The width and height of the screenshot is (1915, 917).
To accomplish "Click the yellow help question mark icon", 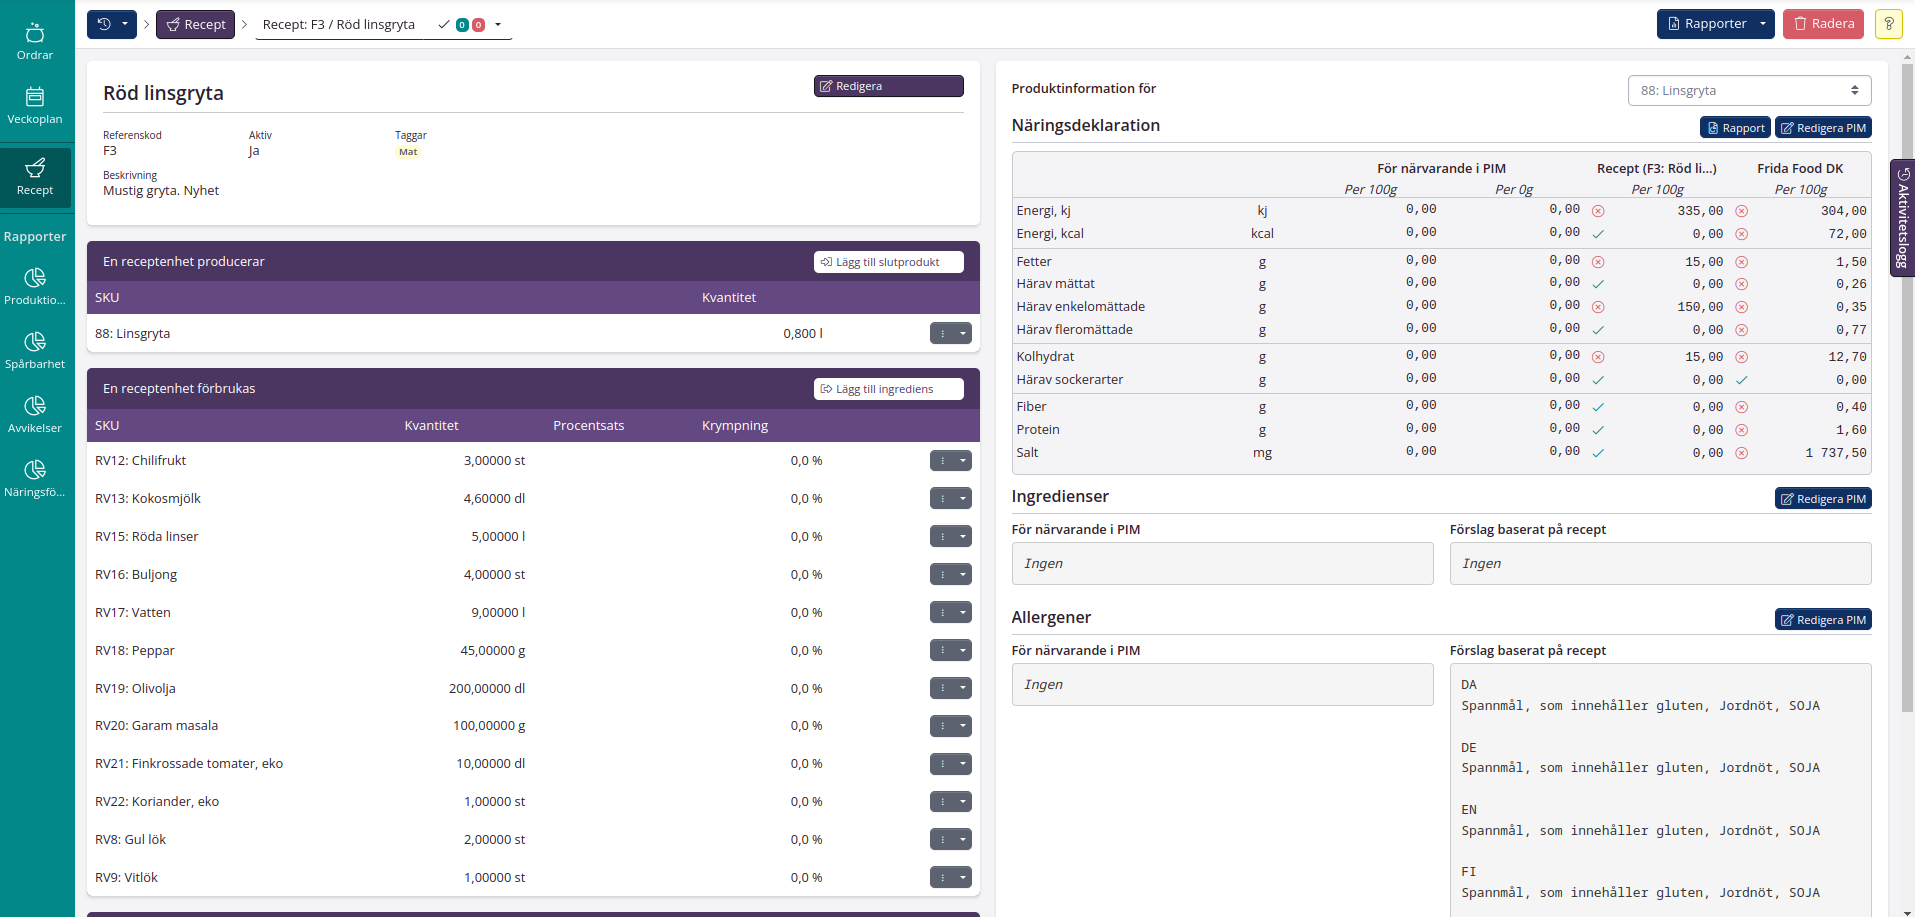I will click(x=1888, y=24).
